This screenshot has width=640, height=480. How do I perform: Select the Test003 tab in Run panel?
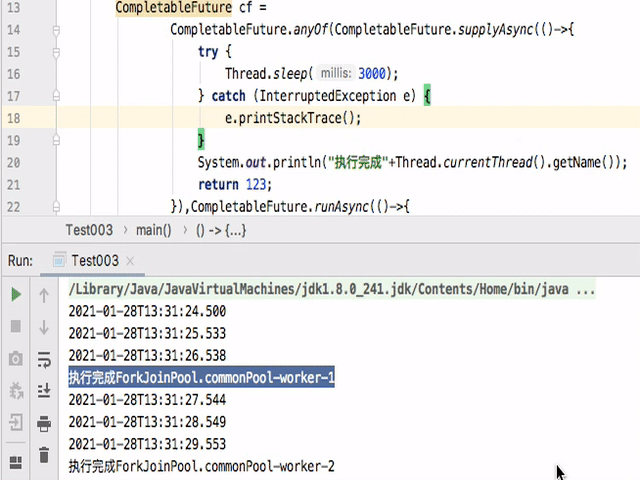point(95,260)
